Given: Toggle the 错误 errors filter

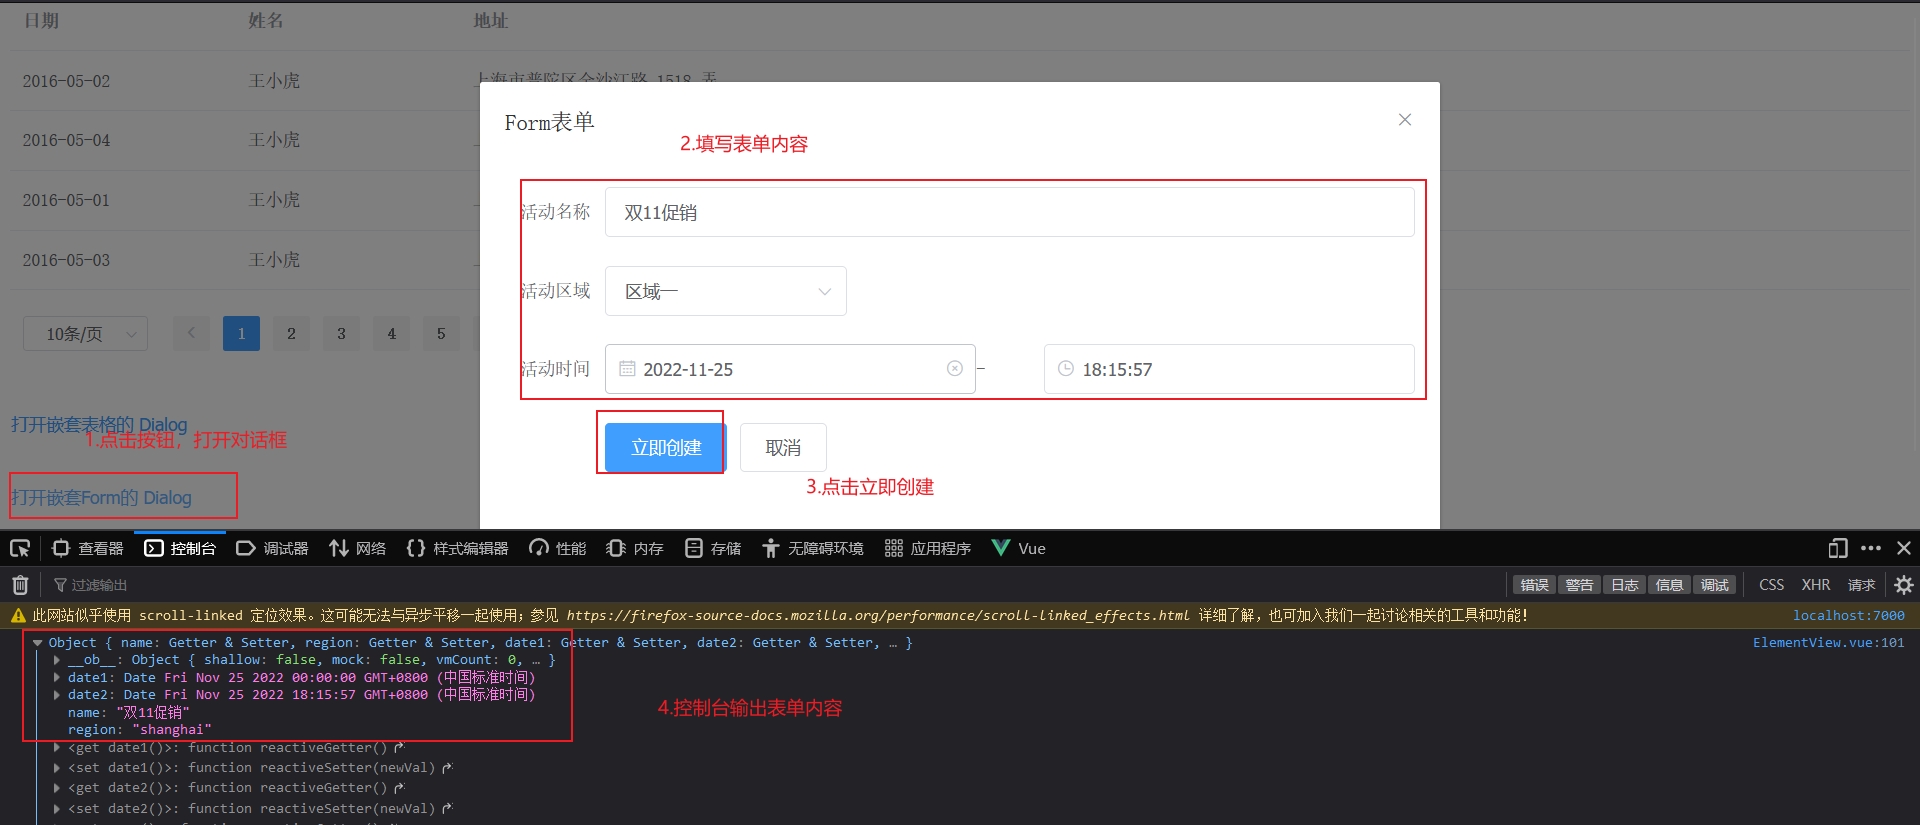Looking at the screenshot, I should 1534,585.
